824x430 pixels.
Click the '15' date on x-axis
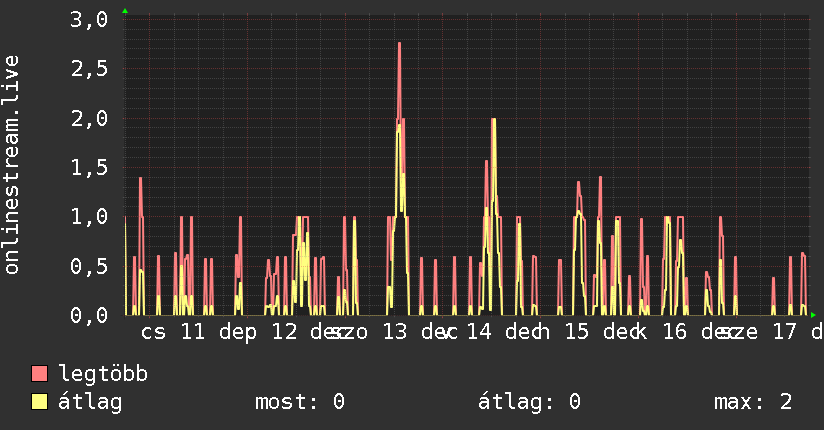(576, 332)
